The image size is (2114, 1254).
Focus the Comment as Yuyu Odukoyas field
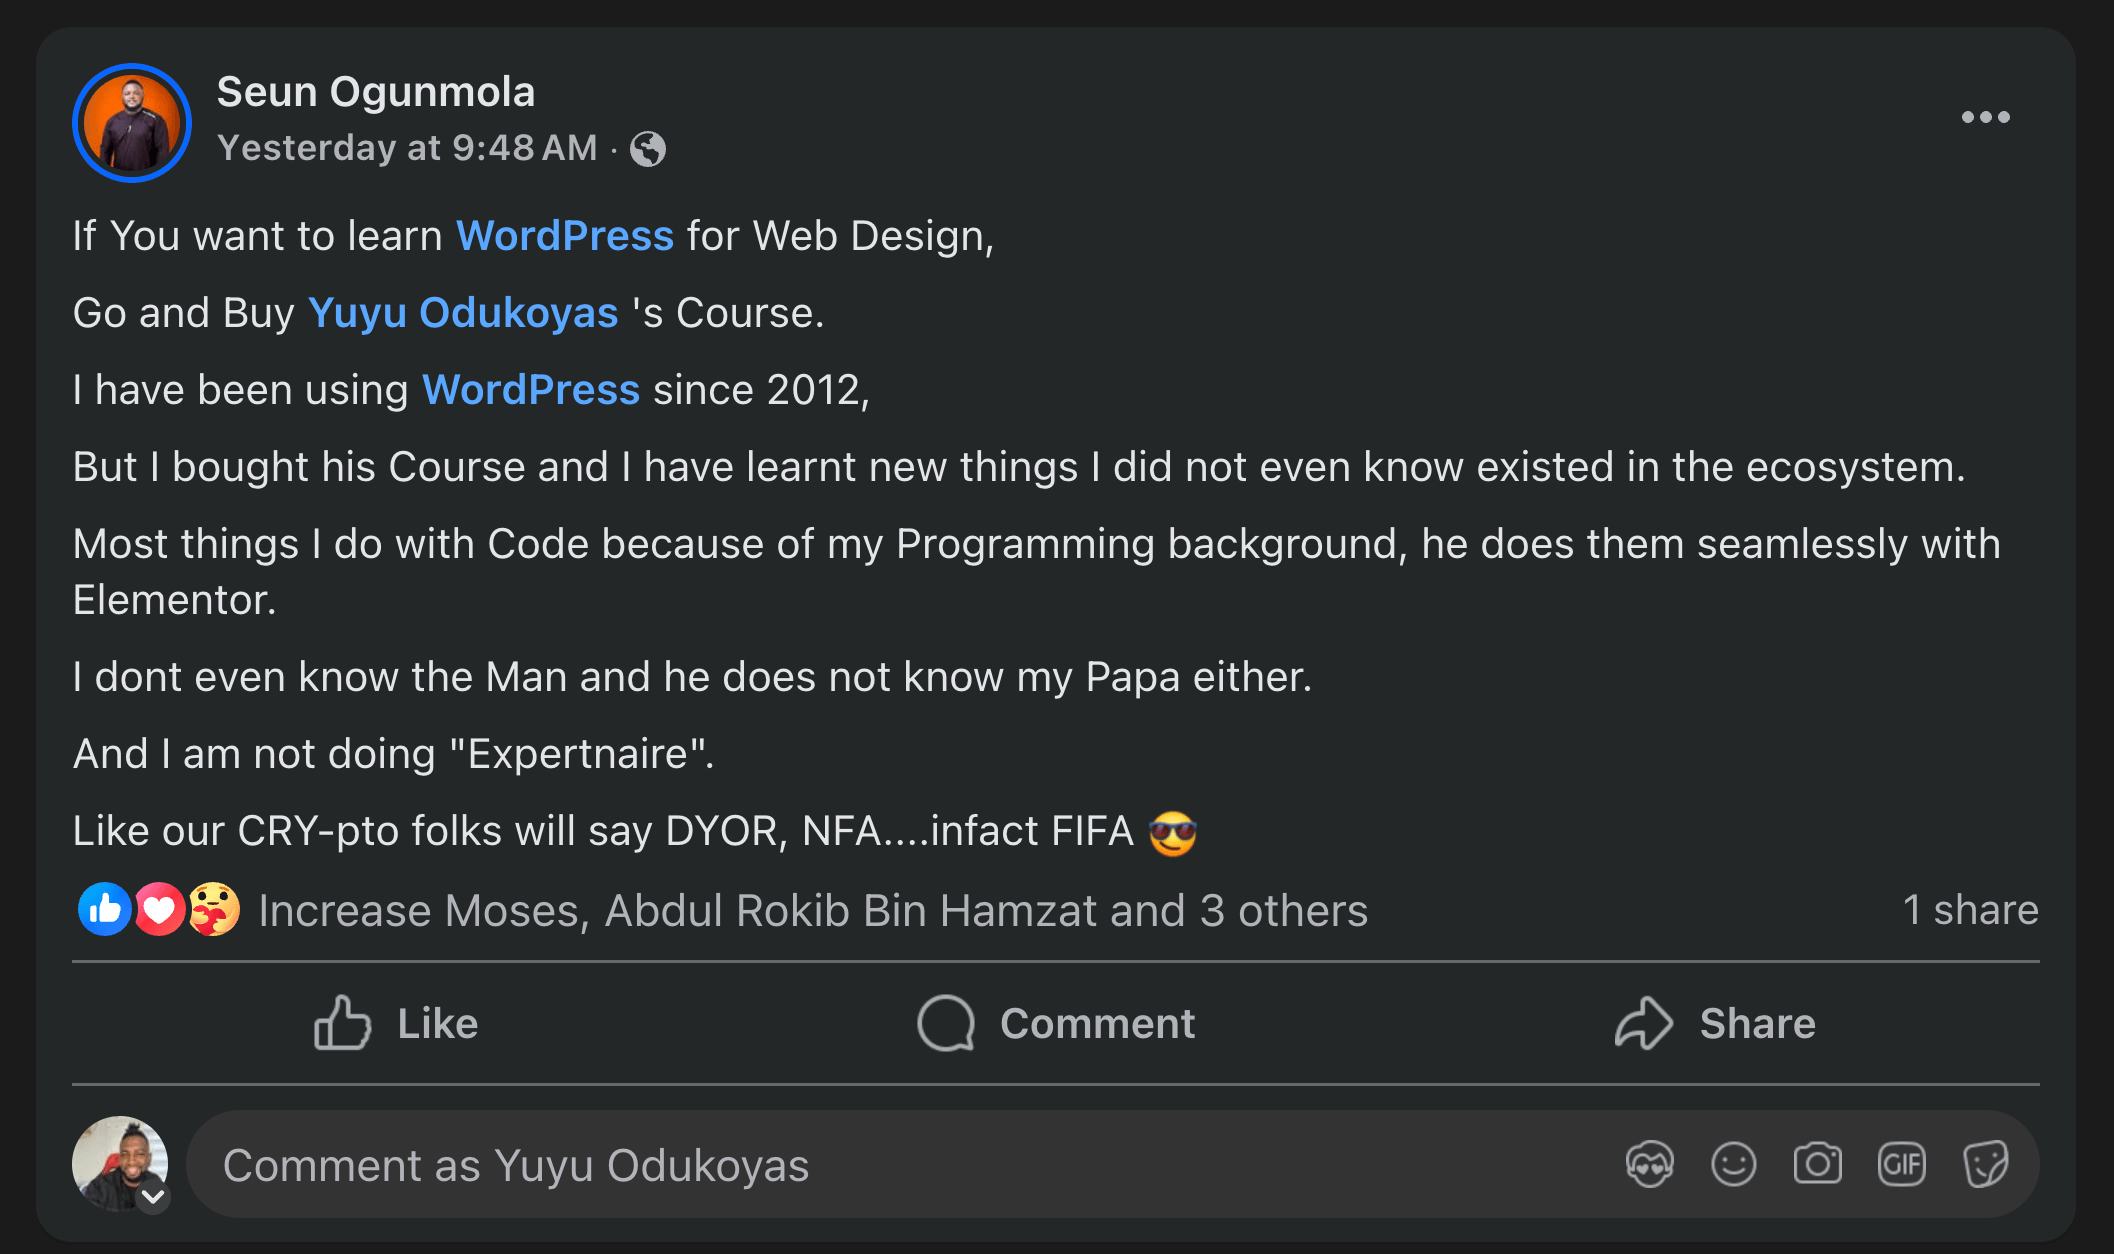click(1113, 1165)
